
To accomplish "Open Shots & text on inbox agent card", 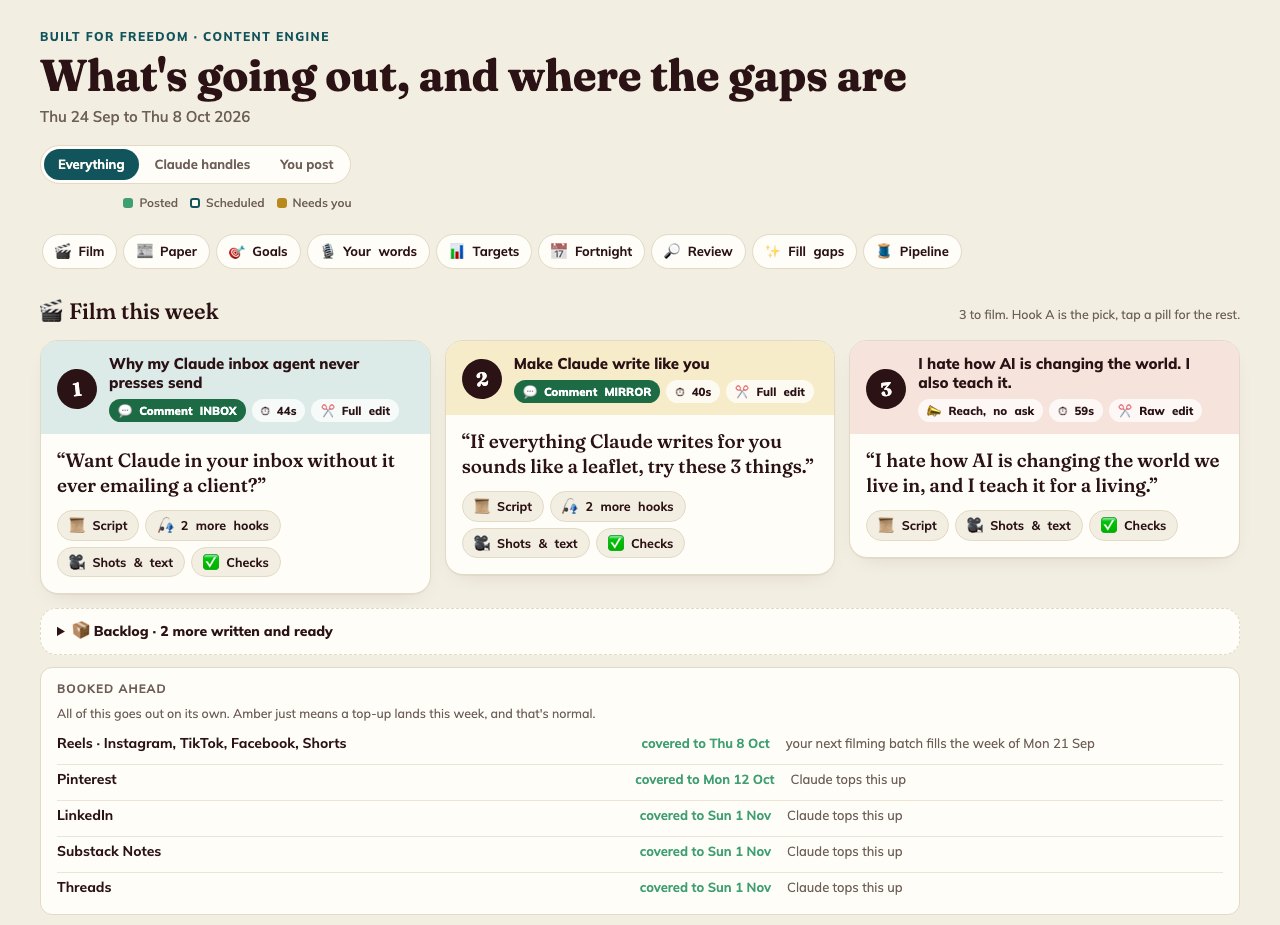I will (x=121, y=562).
